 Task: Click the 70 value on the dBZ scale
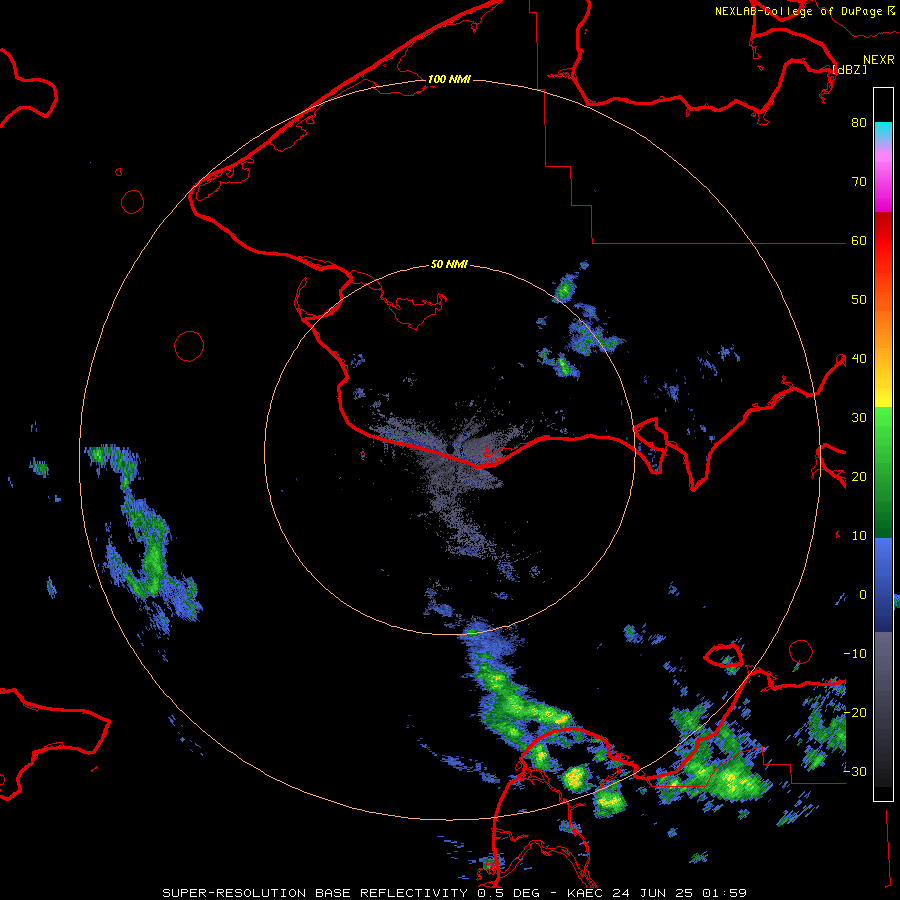859,182
